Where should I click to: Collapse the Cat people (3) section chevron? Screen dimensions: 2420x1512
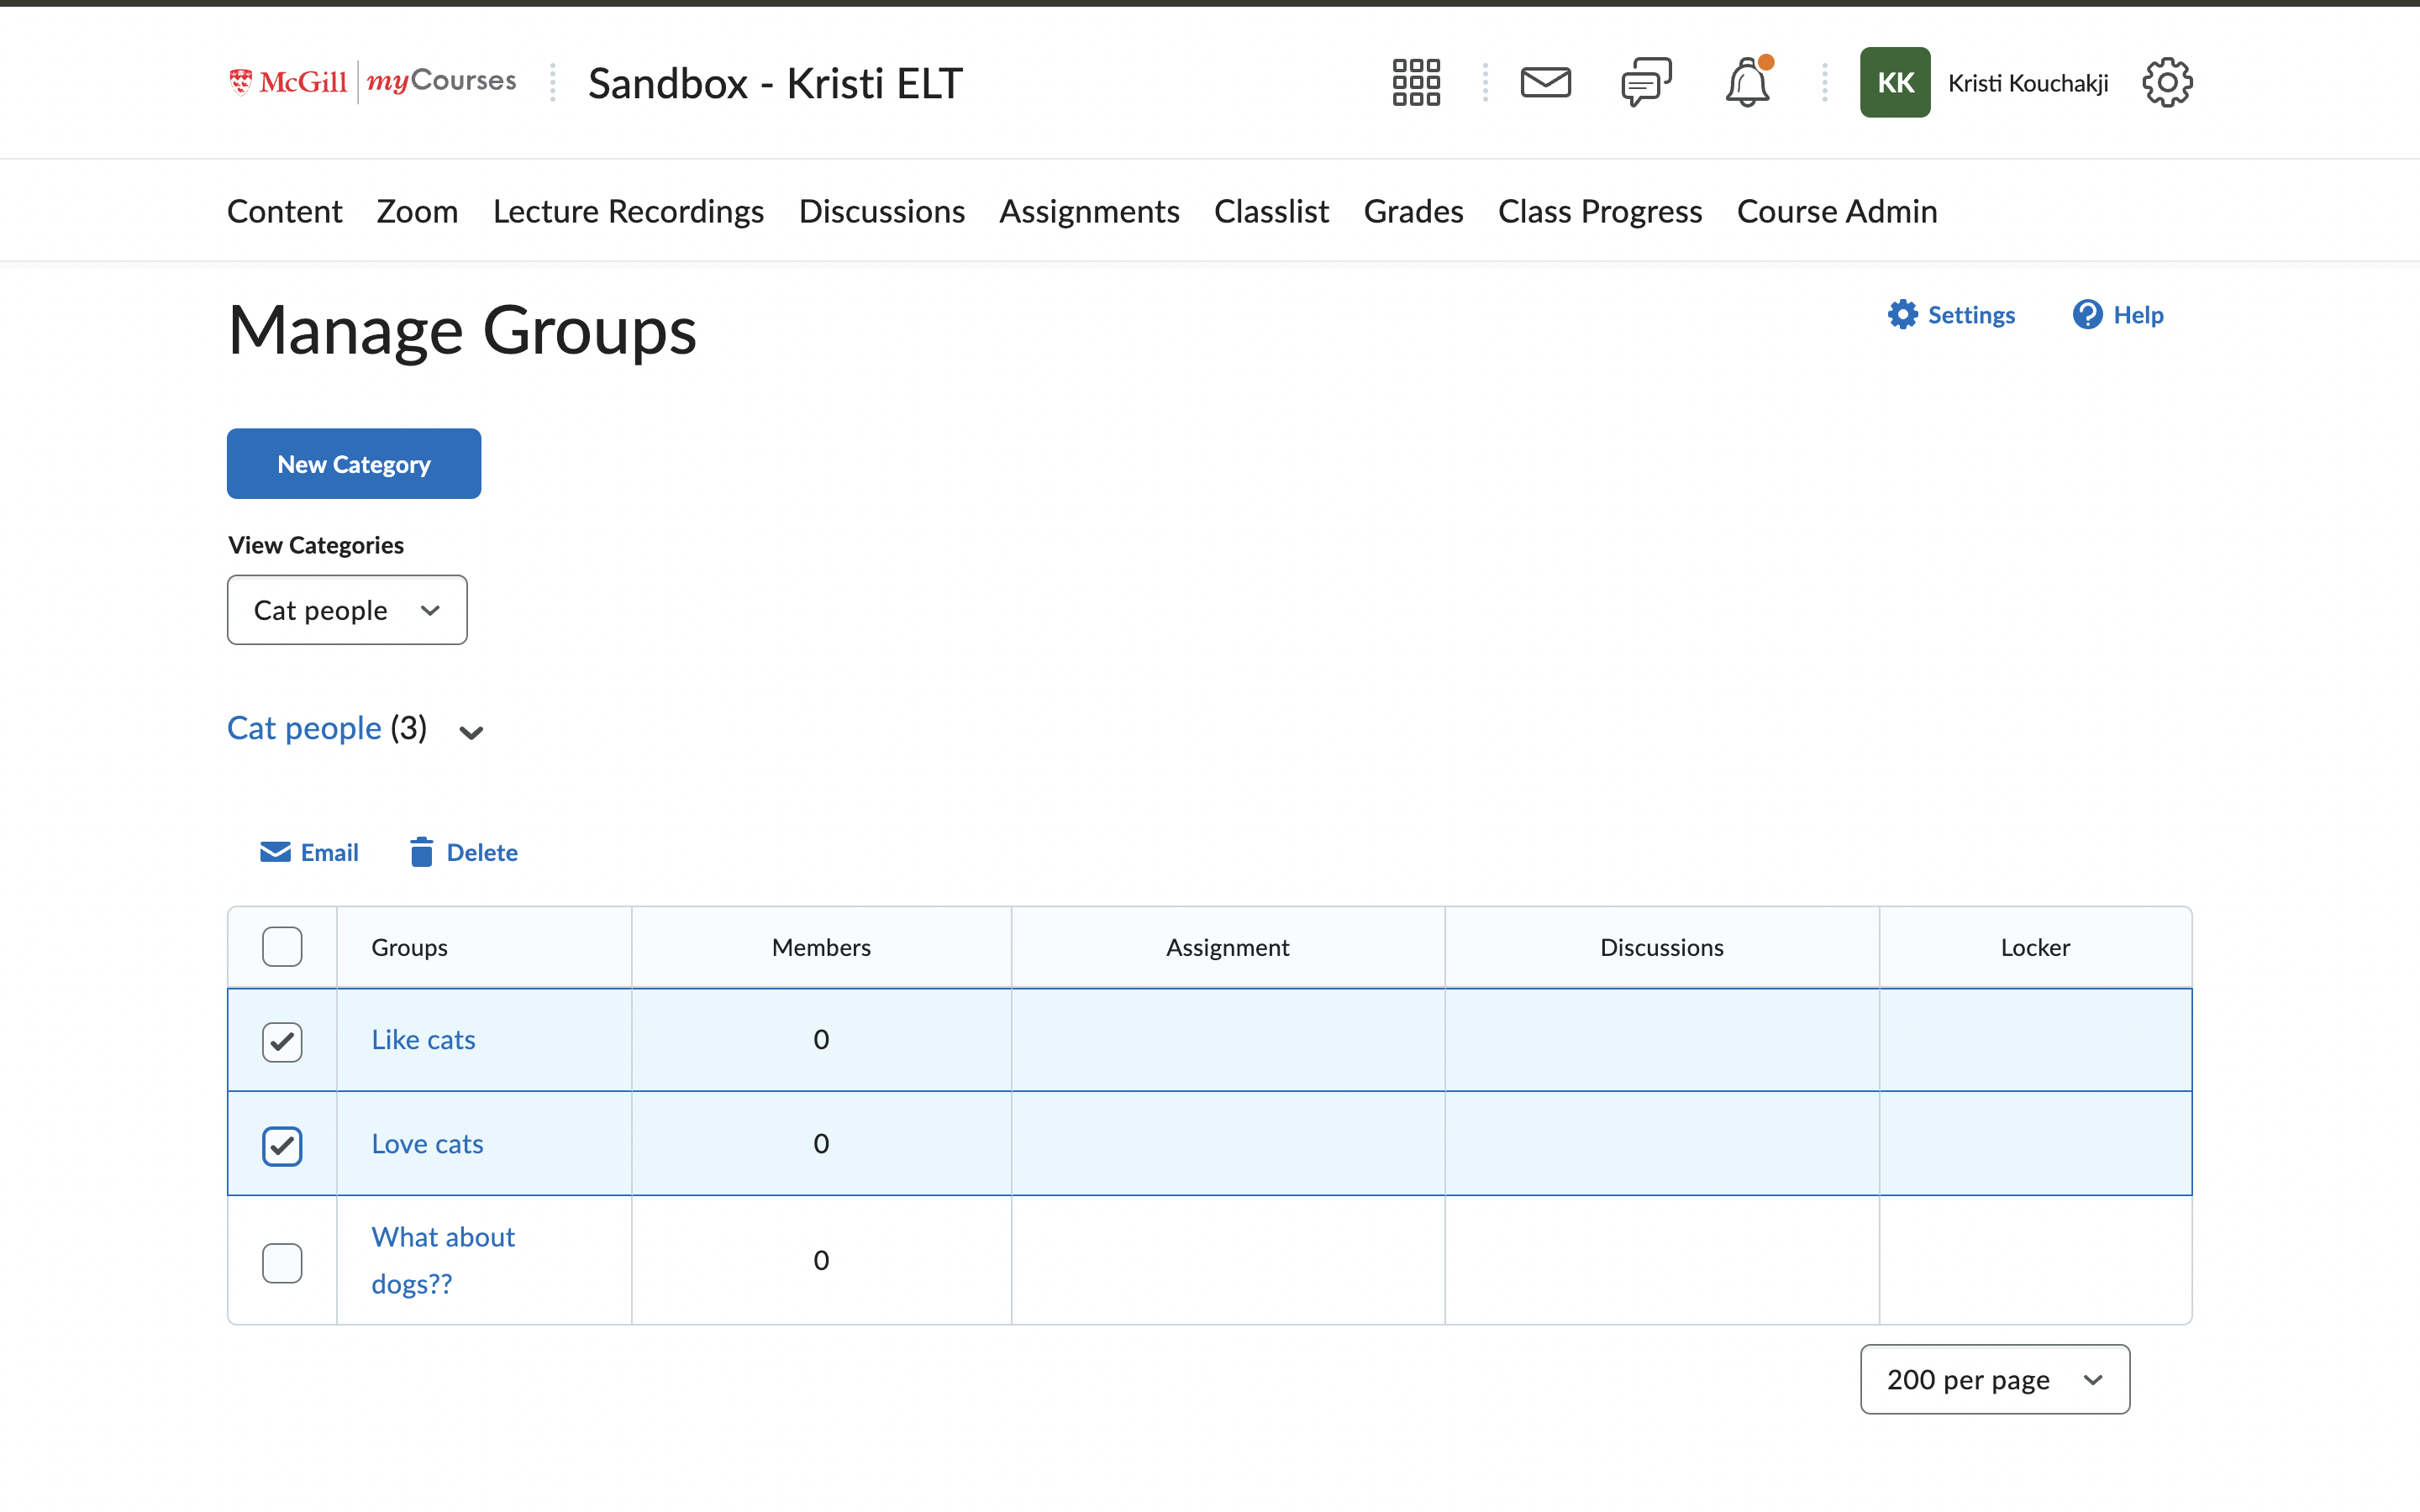coord(470,731)
